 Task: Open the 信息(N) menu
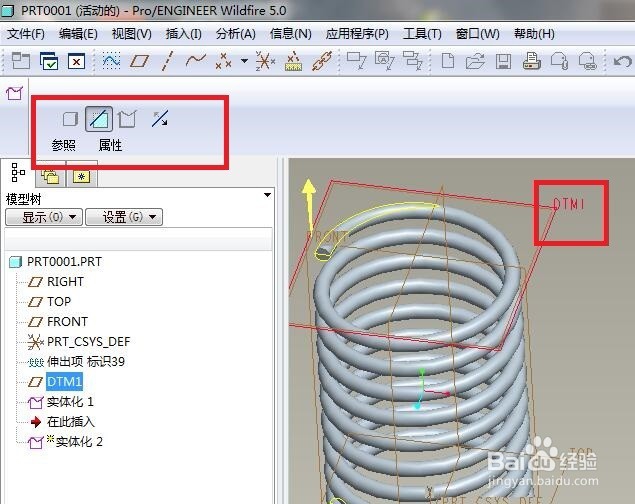290,34
